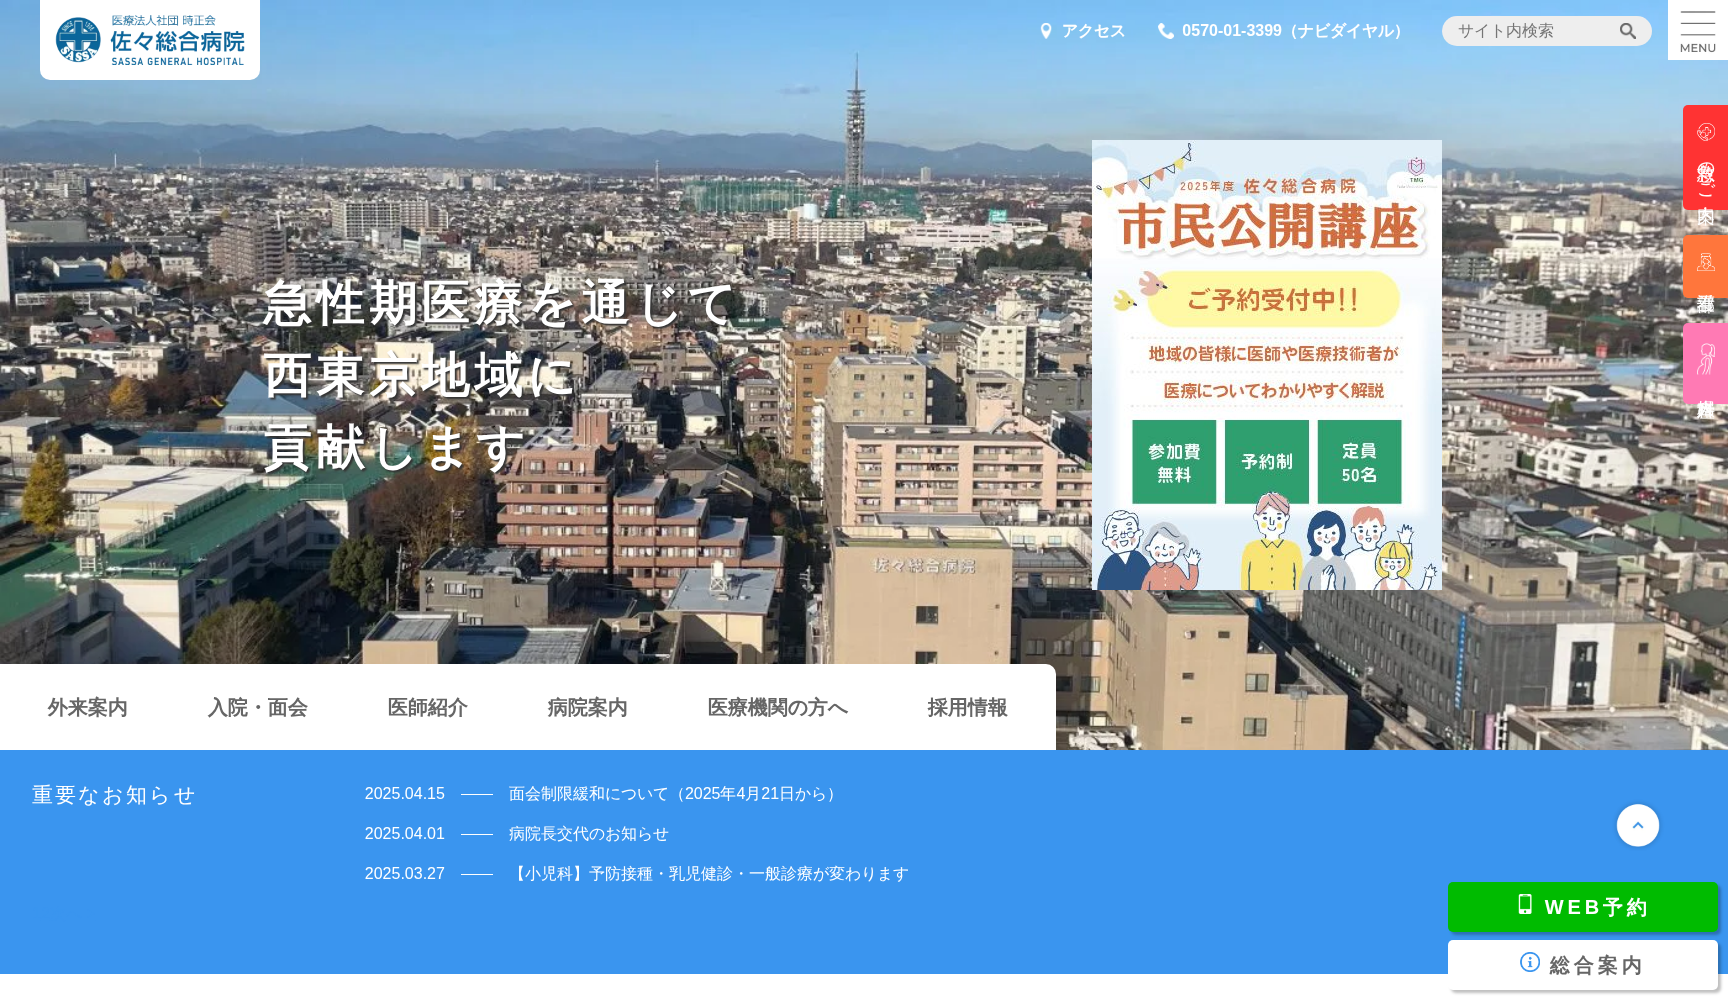Switch to the 採用情報 tab
The height and width of the screenshot is (1000, 1728).
click(967, 707)
